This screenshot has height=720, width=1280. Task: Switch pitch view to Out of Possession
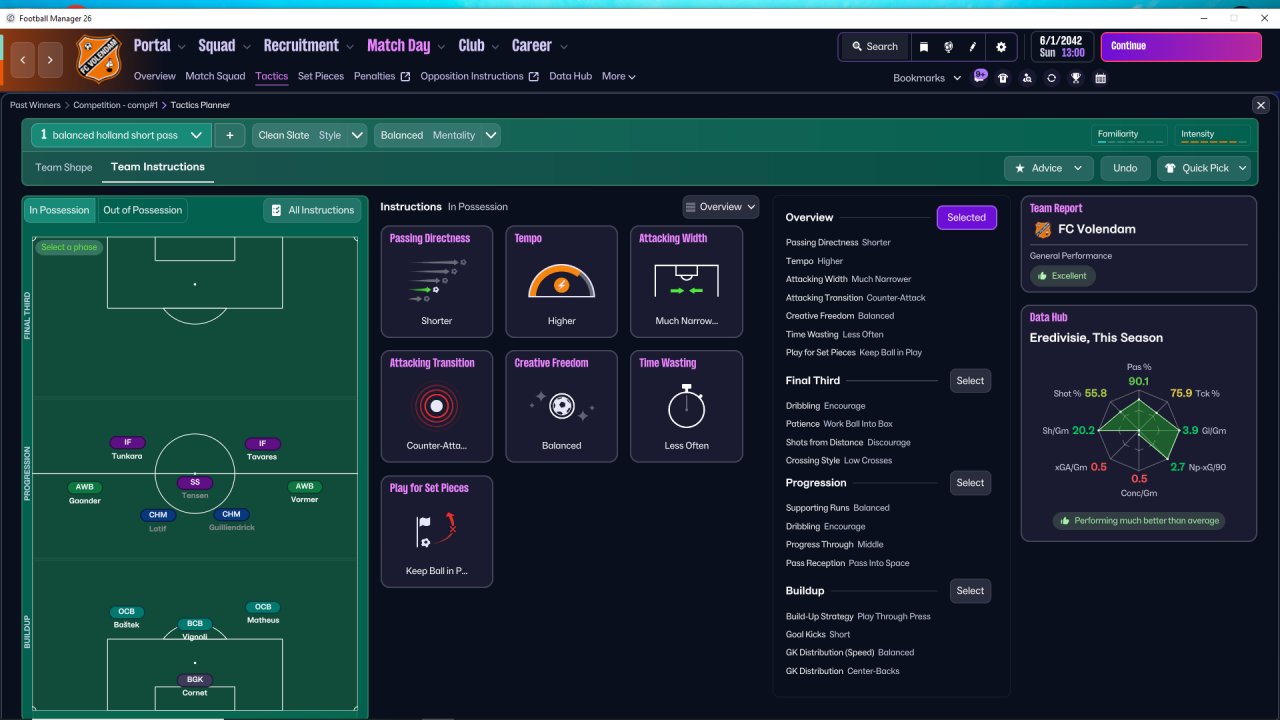[x=143, y=210]
